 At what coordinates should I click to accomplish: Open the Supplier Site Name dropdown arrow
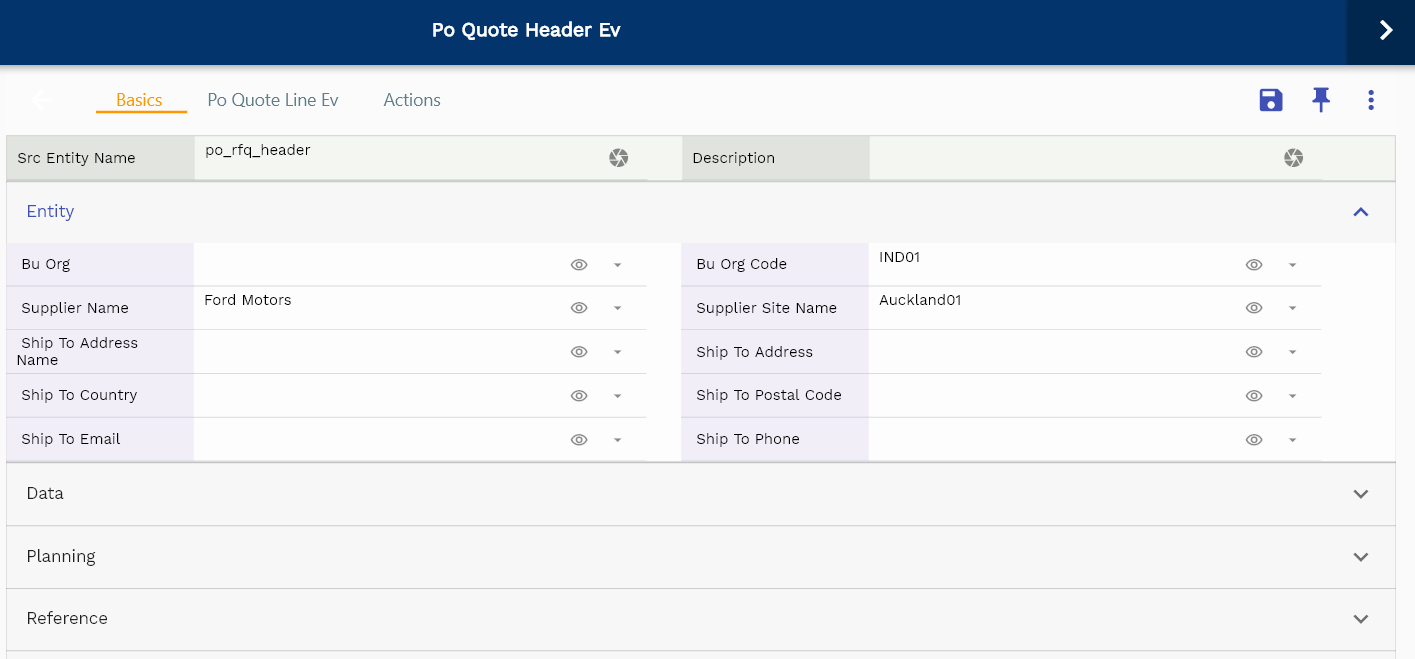[1292, 308]
